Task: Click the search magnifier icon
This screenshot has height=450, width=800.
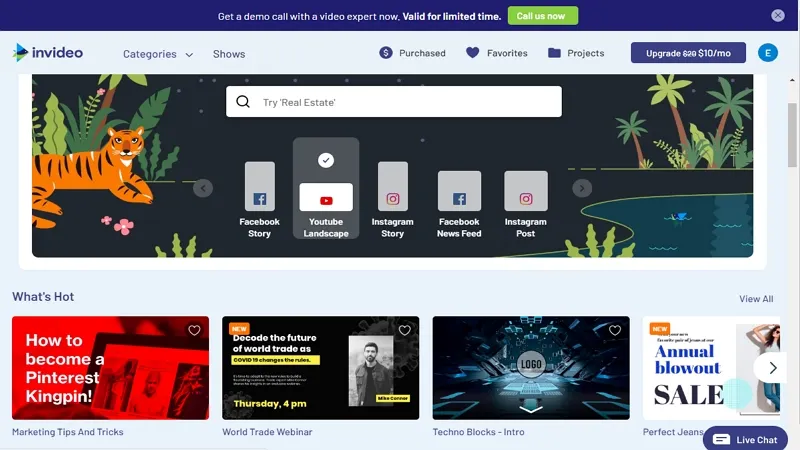Action: click(243, 102)
